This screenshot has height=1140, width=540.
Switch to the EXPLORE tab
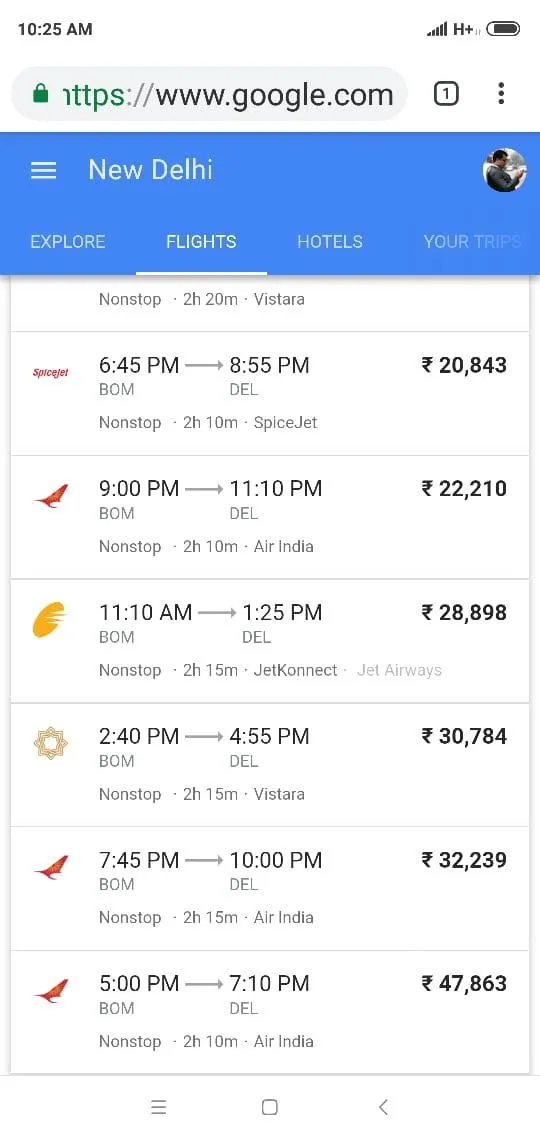click(x=68, y=241)
